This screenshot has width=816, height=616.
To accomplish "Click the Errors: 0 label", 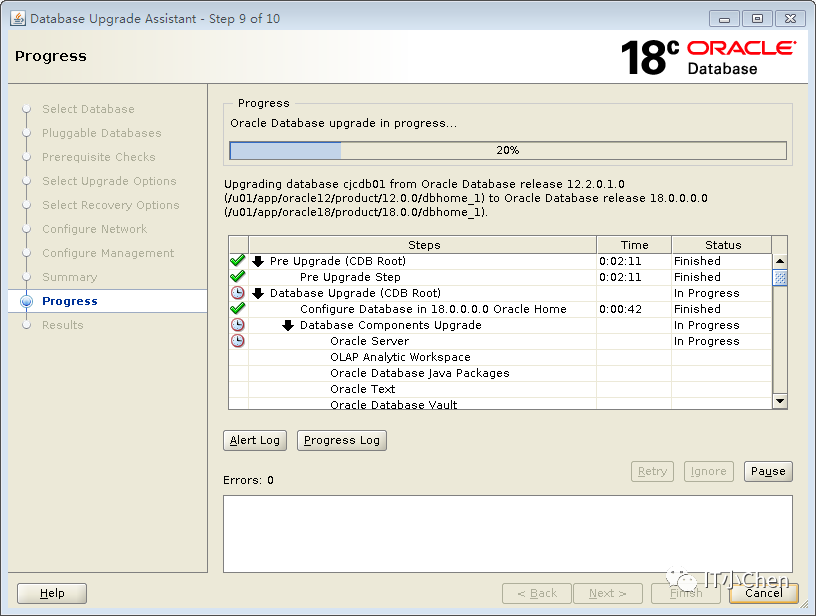I will (248, 480).
